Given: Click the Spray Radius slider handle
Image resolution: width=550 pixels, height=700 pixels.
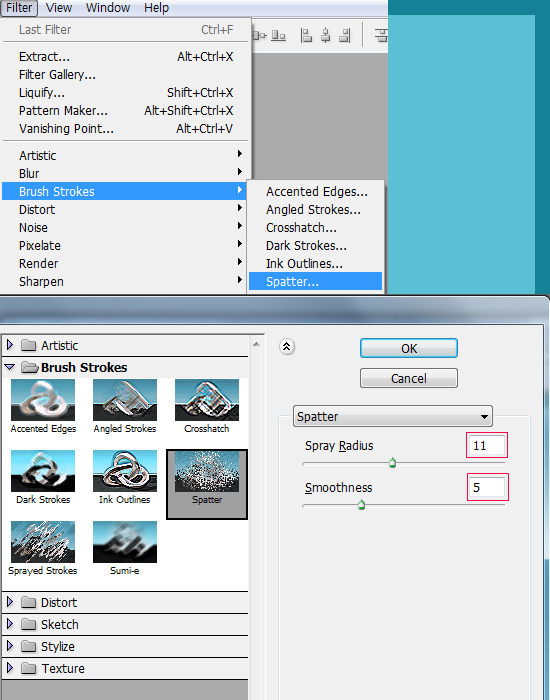Looking at the screenshot, I should tap(392, 463).
